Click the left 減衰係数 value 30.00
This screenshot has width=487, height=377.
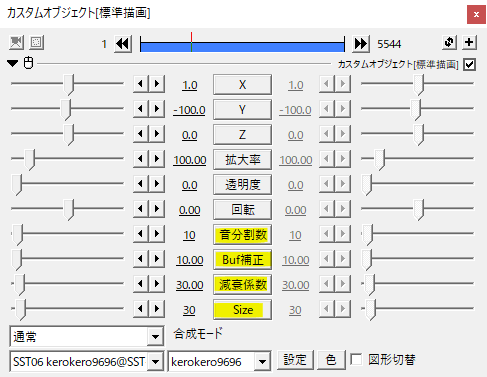(190, 285)
